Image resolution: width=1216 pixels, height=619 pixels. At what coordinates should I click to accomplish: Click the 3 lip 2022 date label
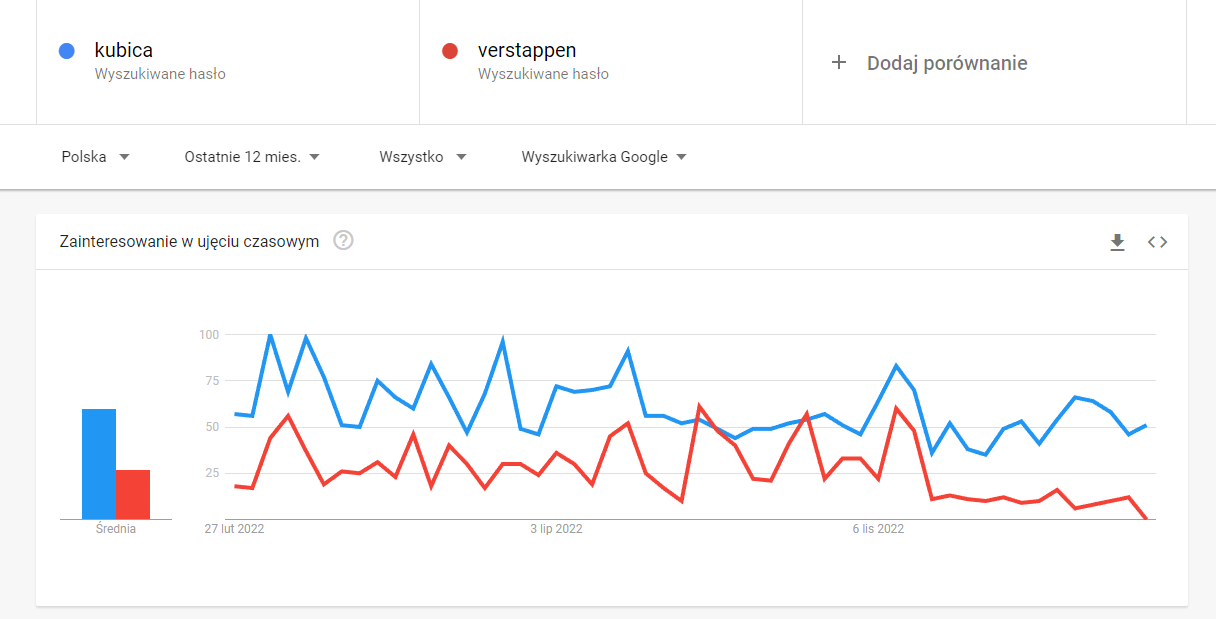(x=556, y=529)
